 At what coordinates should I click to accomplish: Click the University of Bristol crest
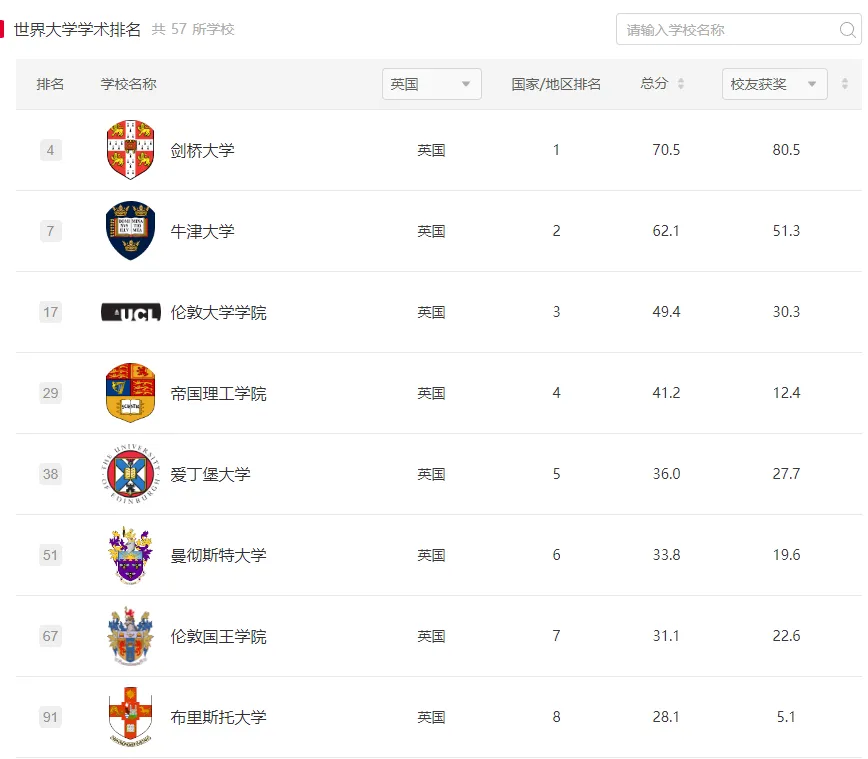130,716
